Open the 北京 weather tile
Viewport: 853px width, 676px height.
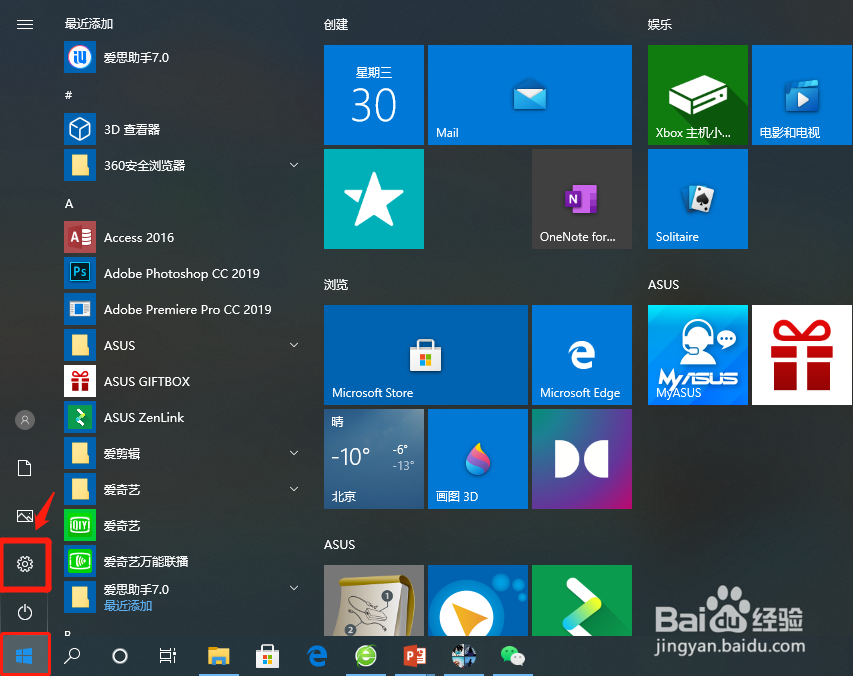point(374,459)
